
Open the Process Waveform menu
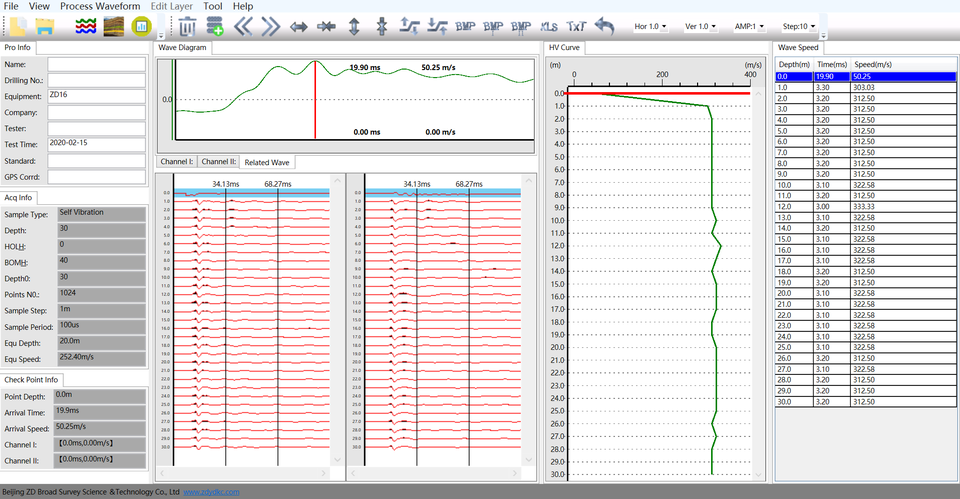[99, 6]
